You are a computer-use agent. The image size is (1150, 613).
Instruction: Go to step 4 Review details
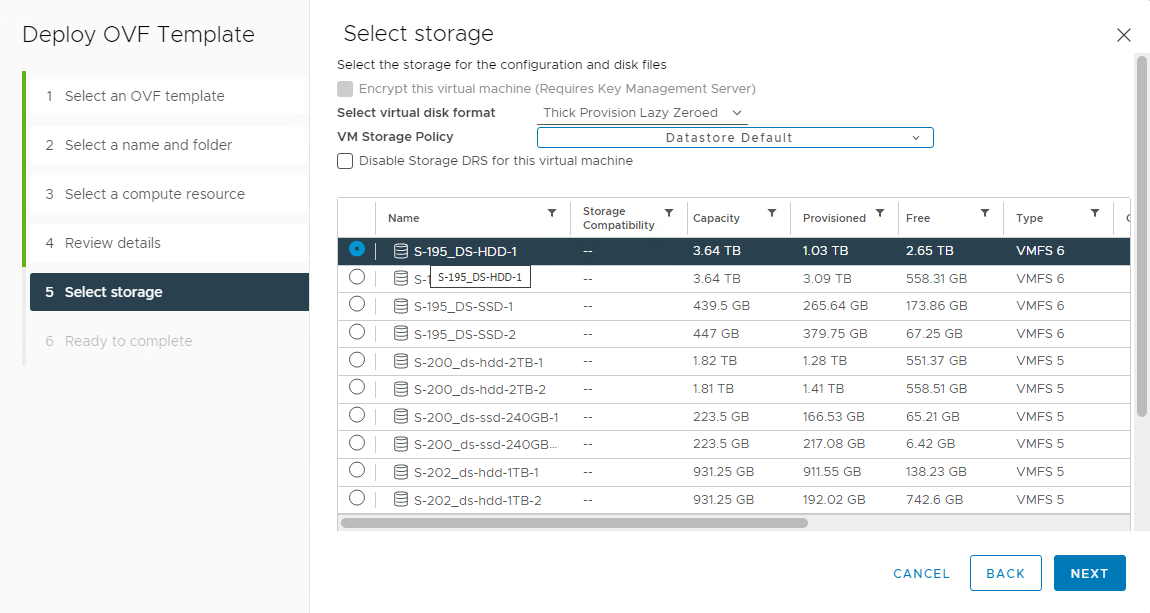113,243
